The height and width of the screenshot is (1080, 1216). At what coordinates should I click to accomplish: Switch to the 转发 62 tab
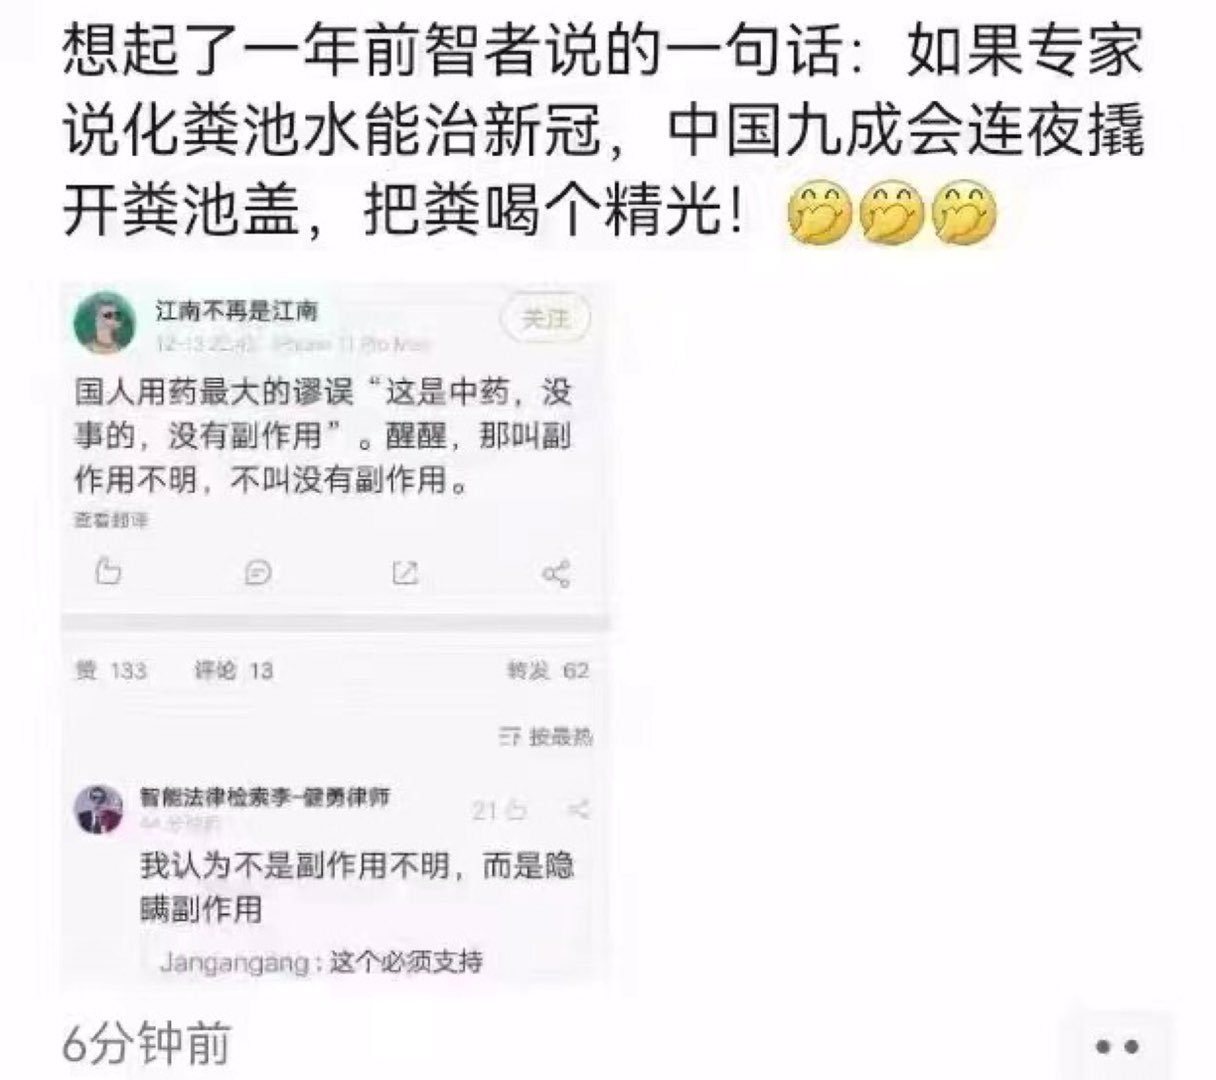(548, 670)
